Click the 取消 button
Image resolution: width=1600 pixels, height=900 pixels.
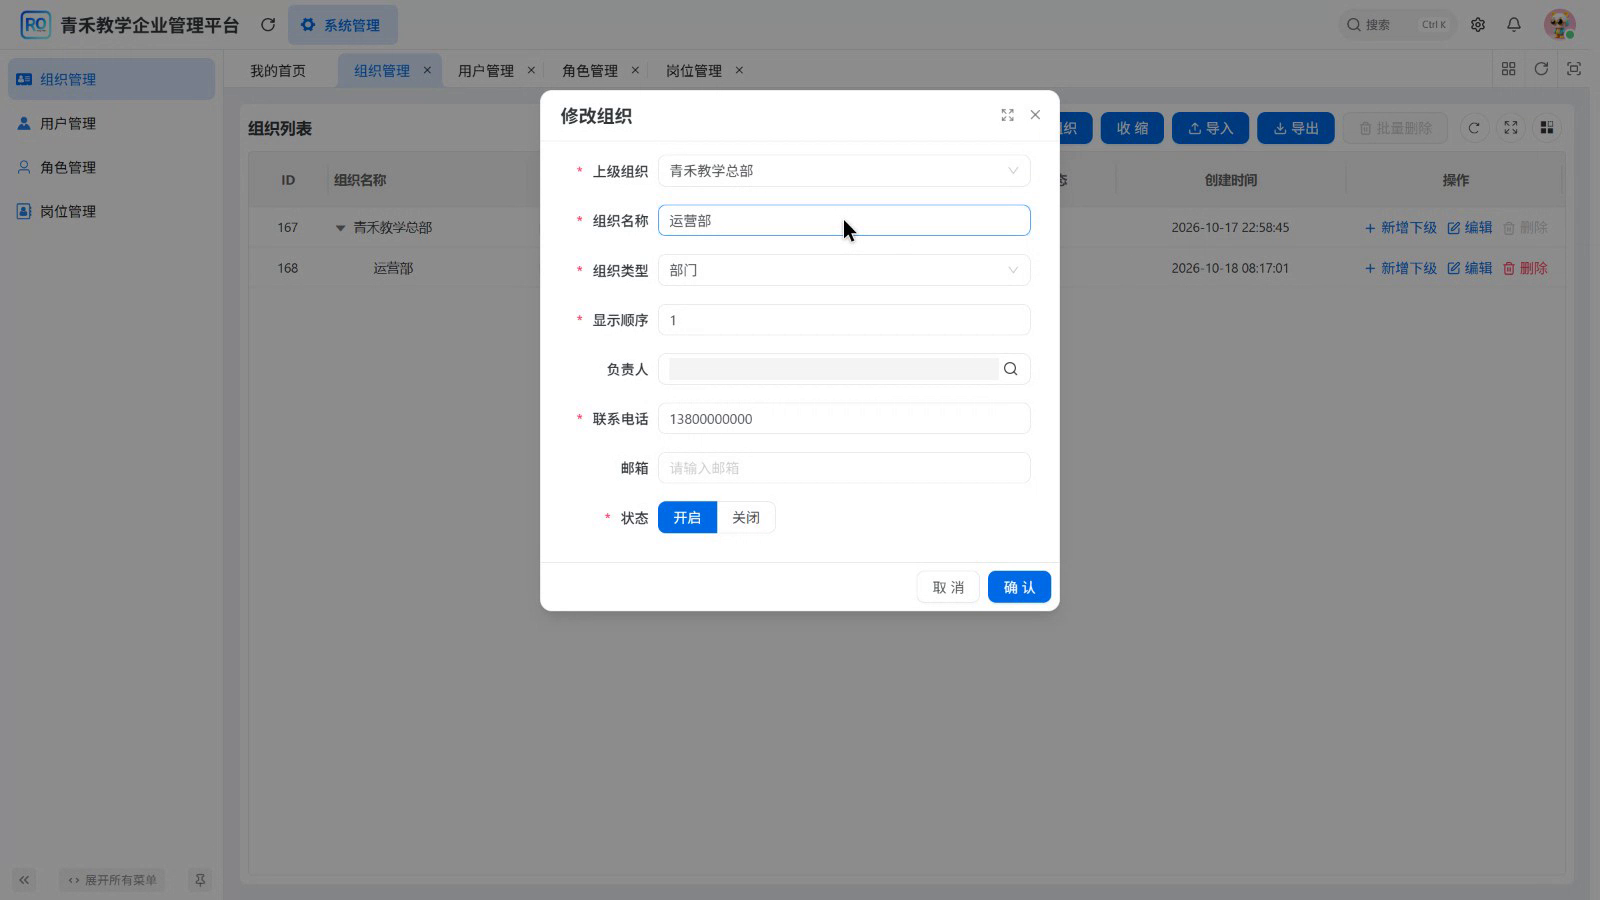pos(948,587)
